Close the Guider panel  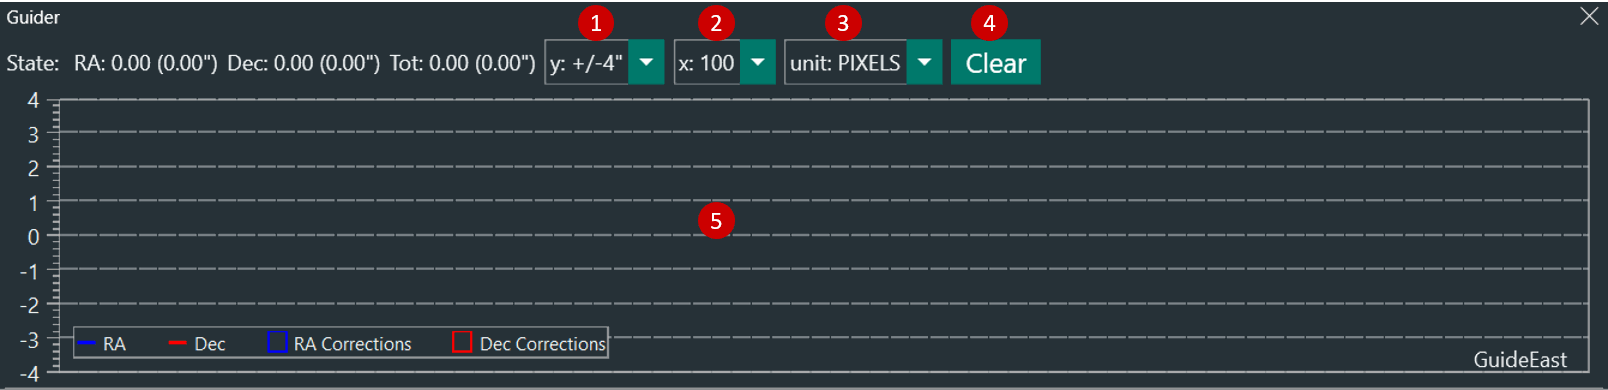1589,16
